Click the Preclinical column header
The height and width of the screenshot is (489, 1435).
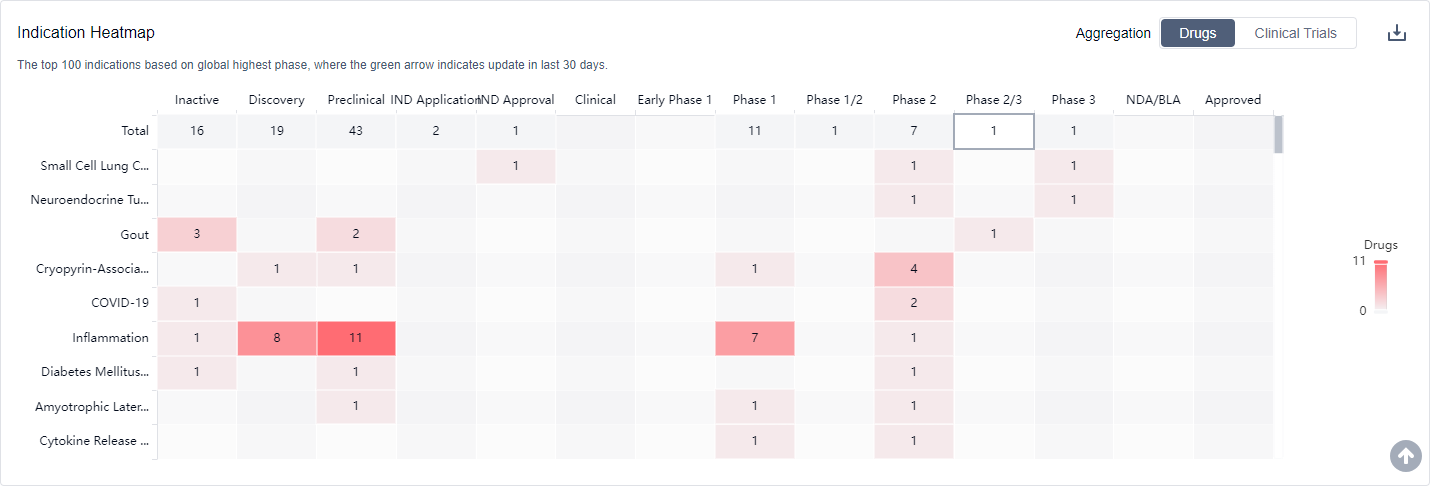point(356,100)
